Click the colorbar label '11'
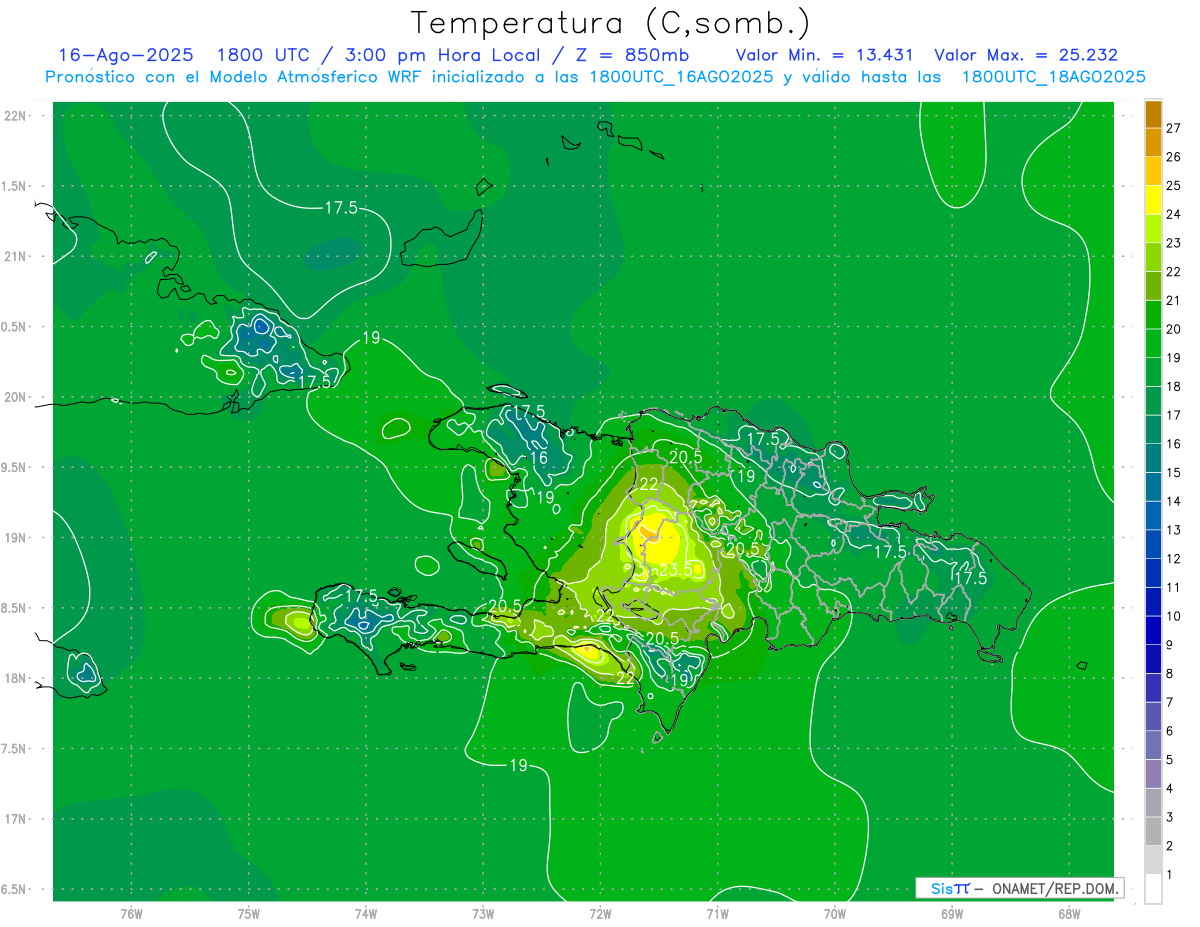The image size is (1200, 927). pyautogui.click(x=1173, y=587)
